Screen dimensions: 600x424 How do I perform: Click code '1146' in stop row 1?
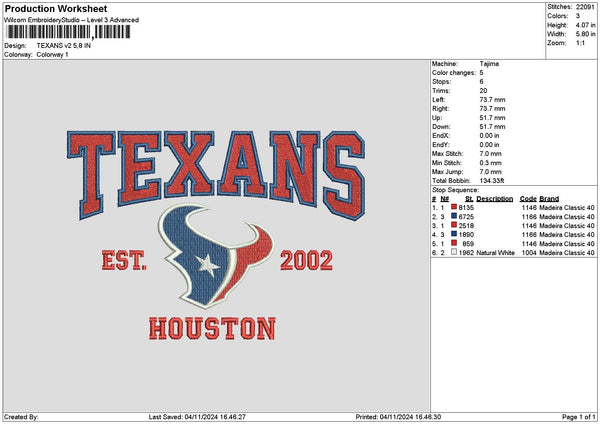(529, 208)
